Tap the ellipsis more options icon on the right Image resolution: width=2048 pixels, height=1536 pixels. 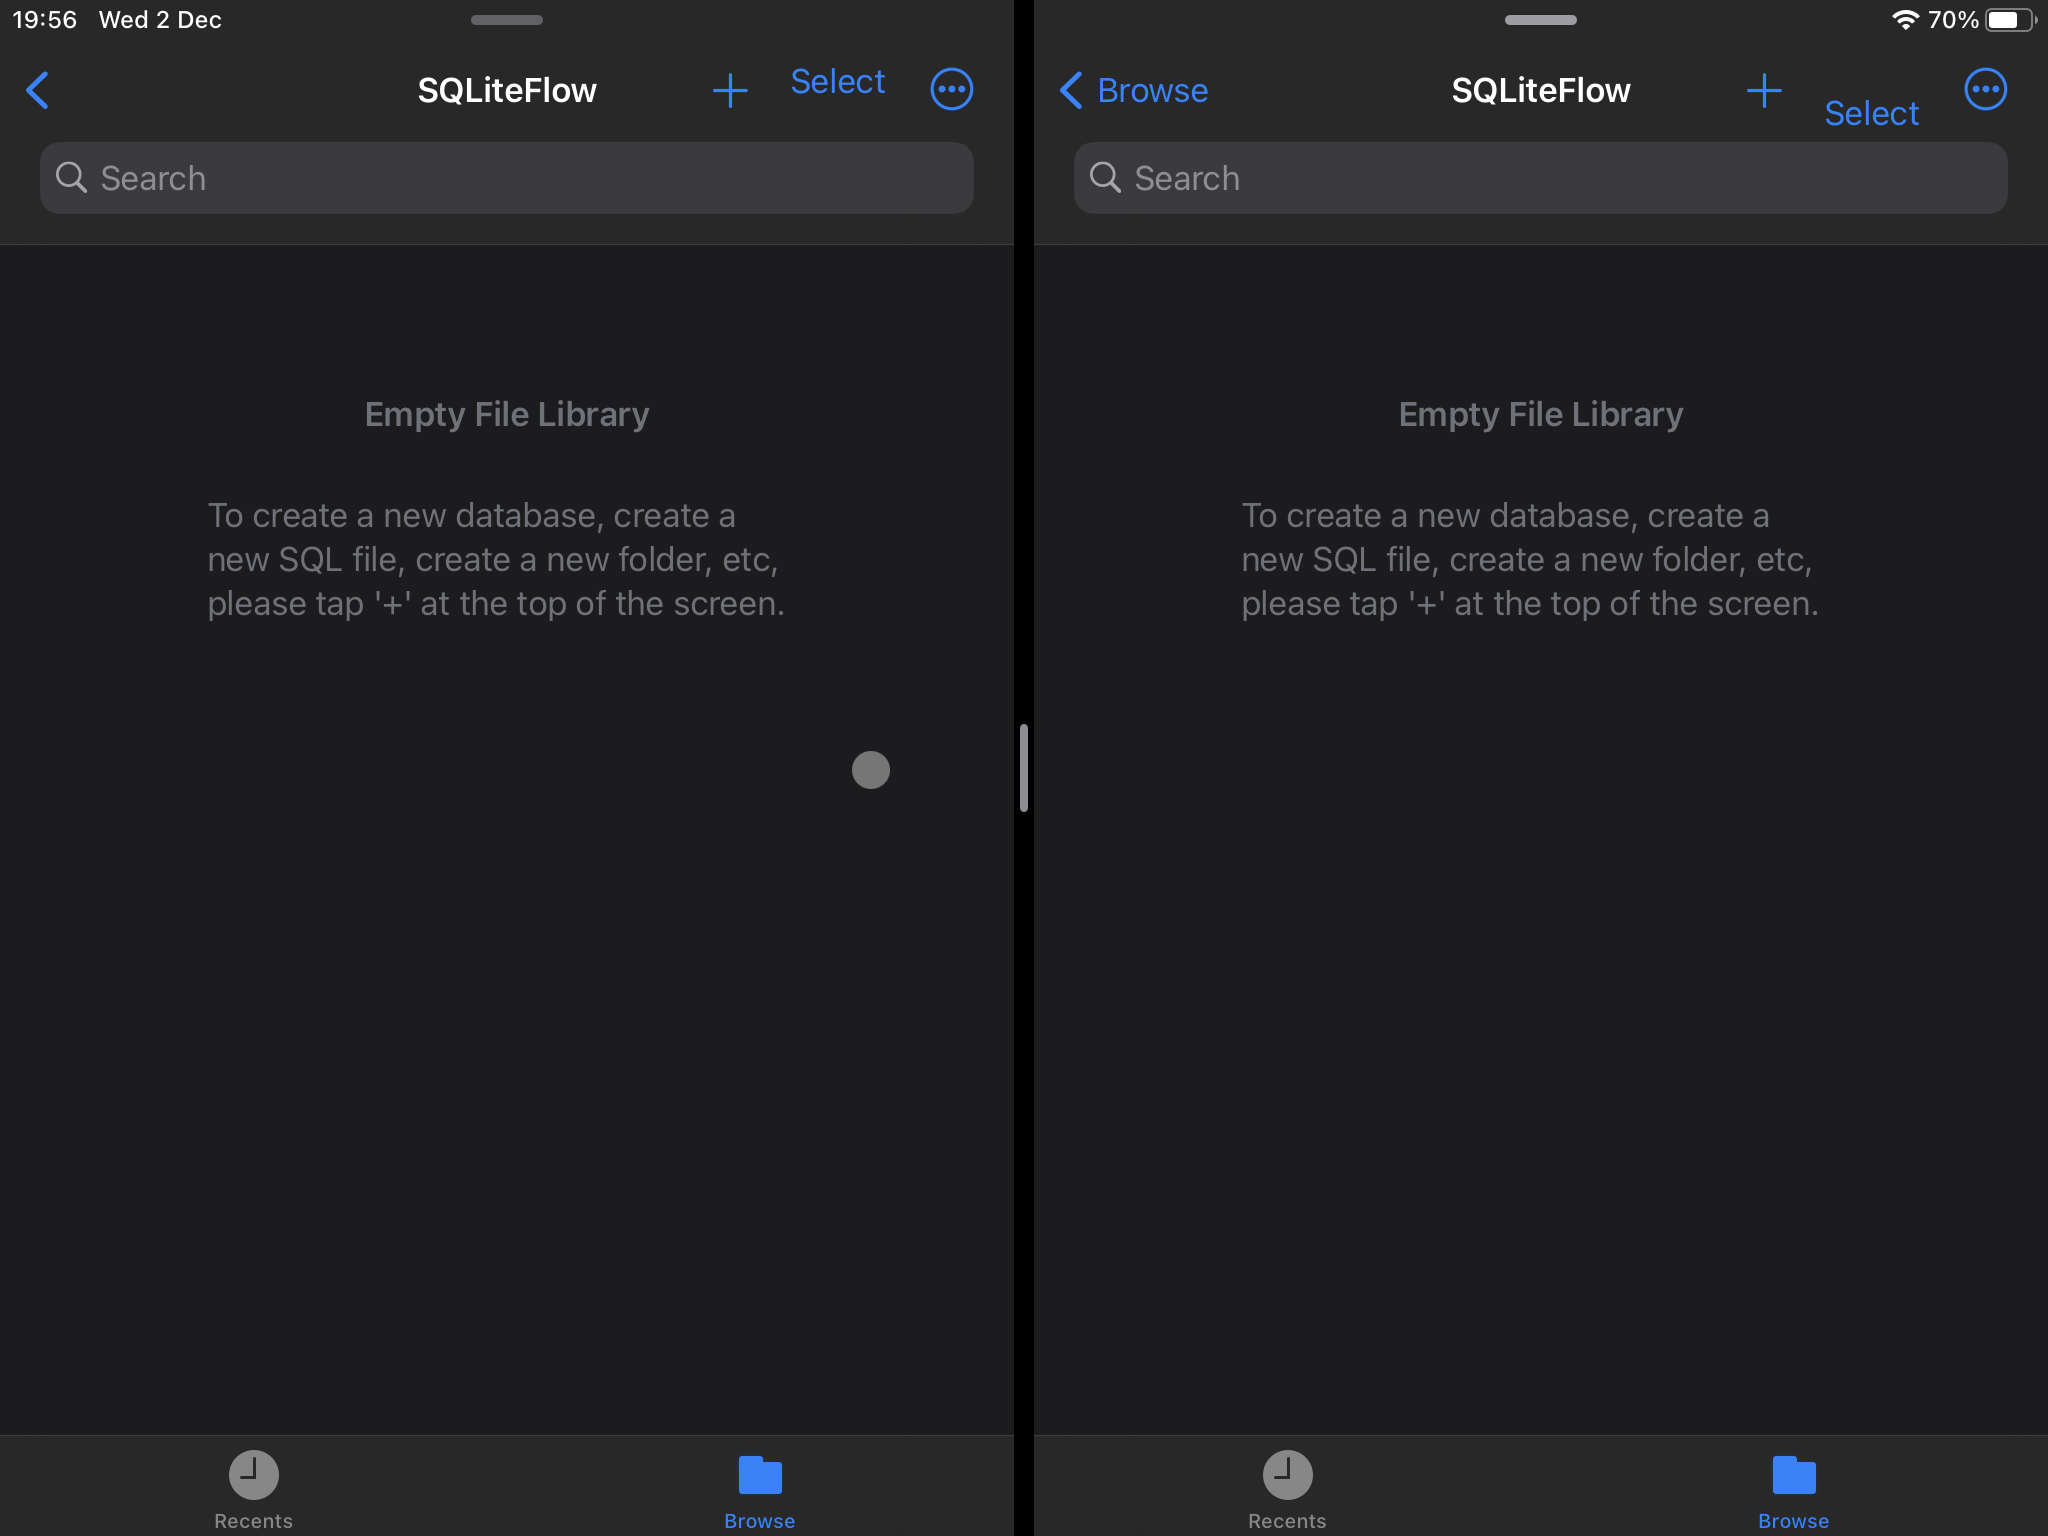(x=1986, y=89)
